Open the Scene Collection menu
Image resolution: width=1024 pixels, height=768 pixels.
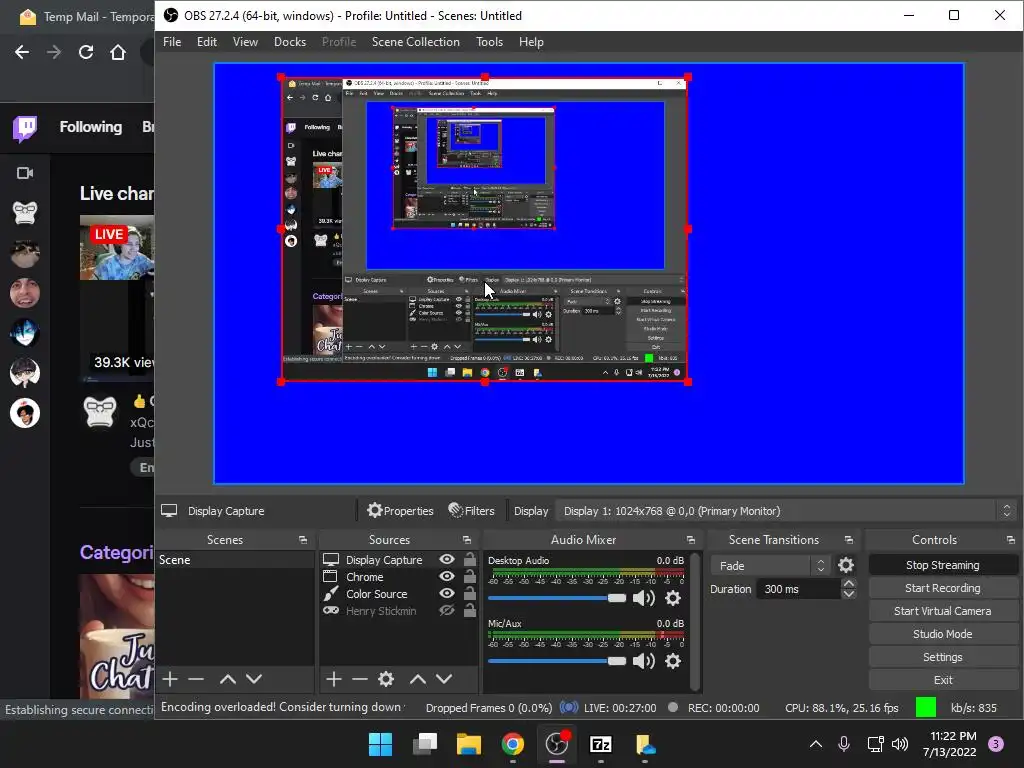416,42
